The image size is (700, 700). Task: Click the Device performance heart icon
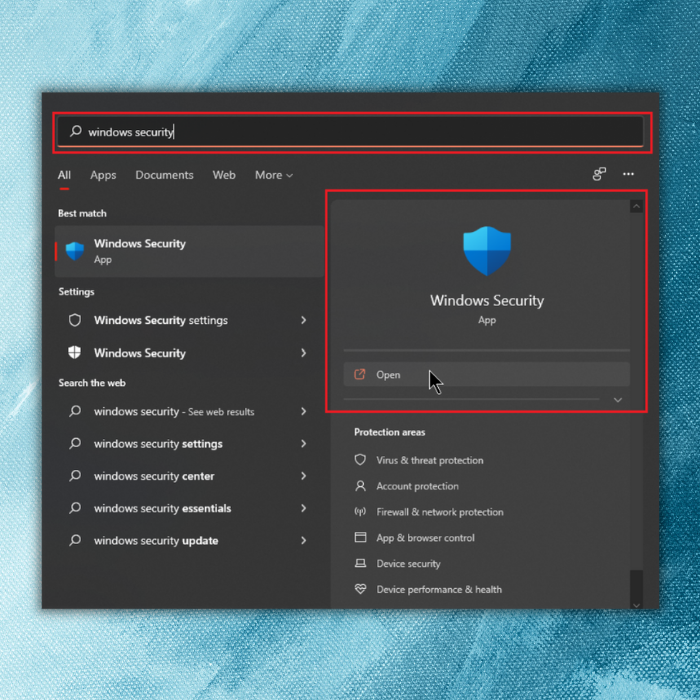click(x=360, y=589)
